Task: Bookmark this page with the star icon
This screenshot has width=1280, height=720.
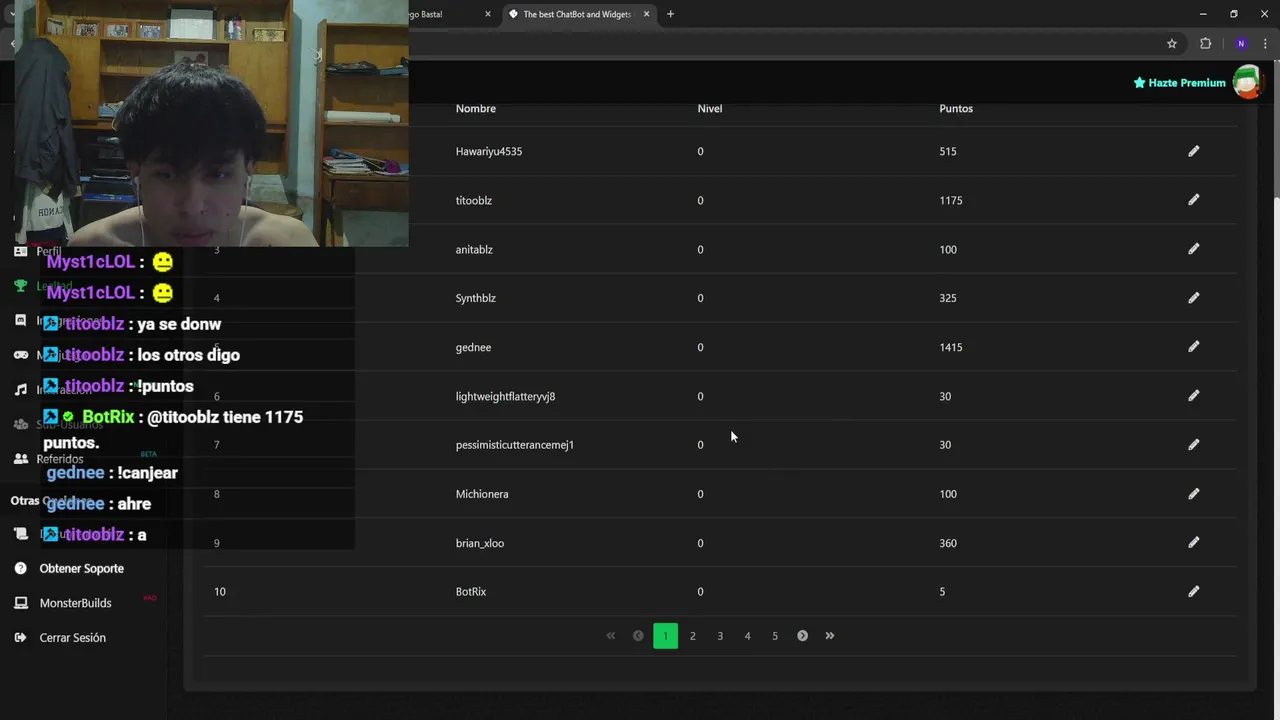Action: pyautogui.click(x=1172, y=44)
